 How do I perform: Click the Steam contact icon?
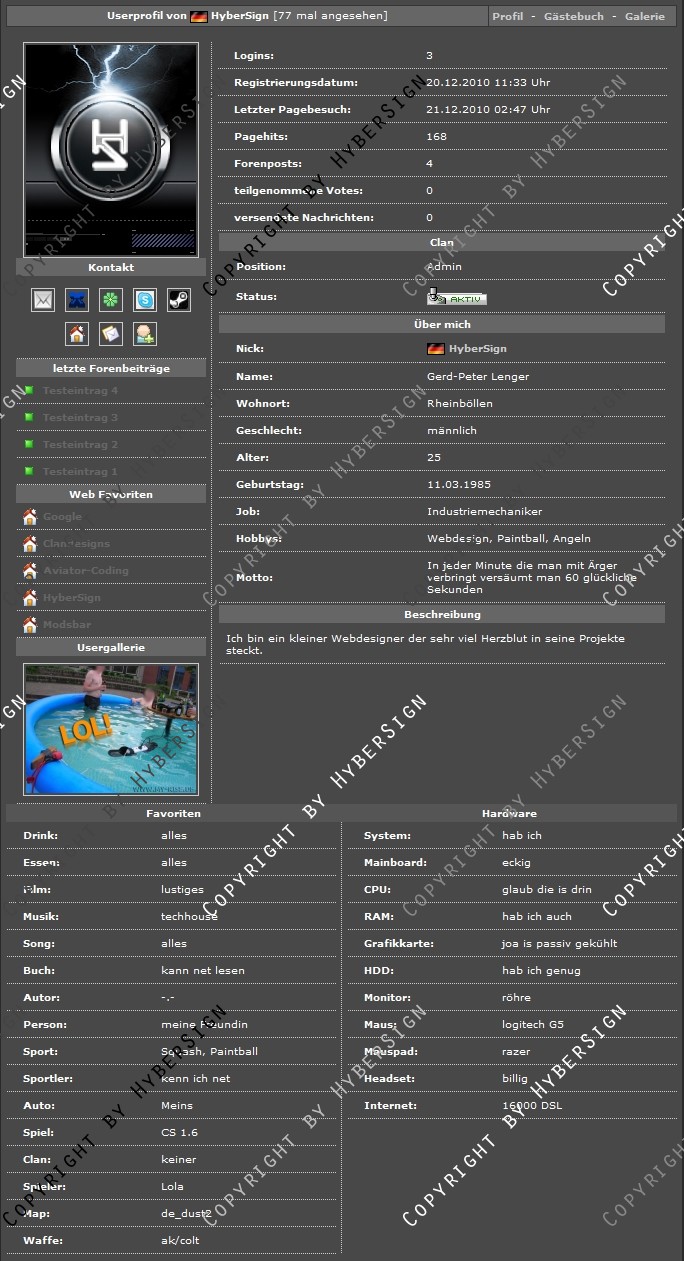click(178, 299)
